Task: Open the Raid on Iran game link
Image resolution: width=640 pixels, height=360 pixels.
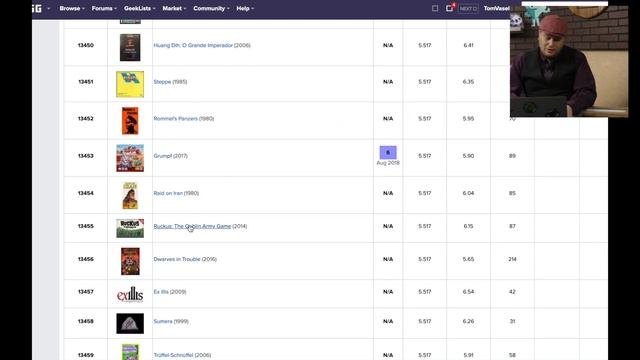Action: [168, 193]
